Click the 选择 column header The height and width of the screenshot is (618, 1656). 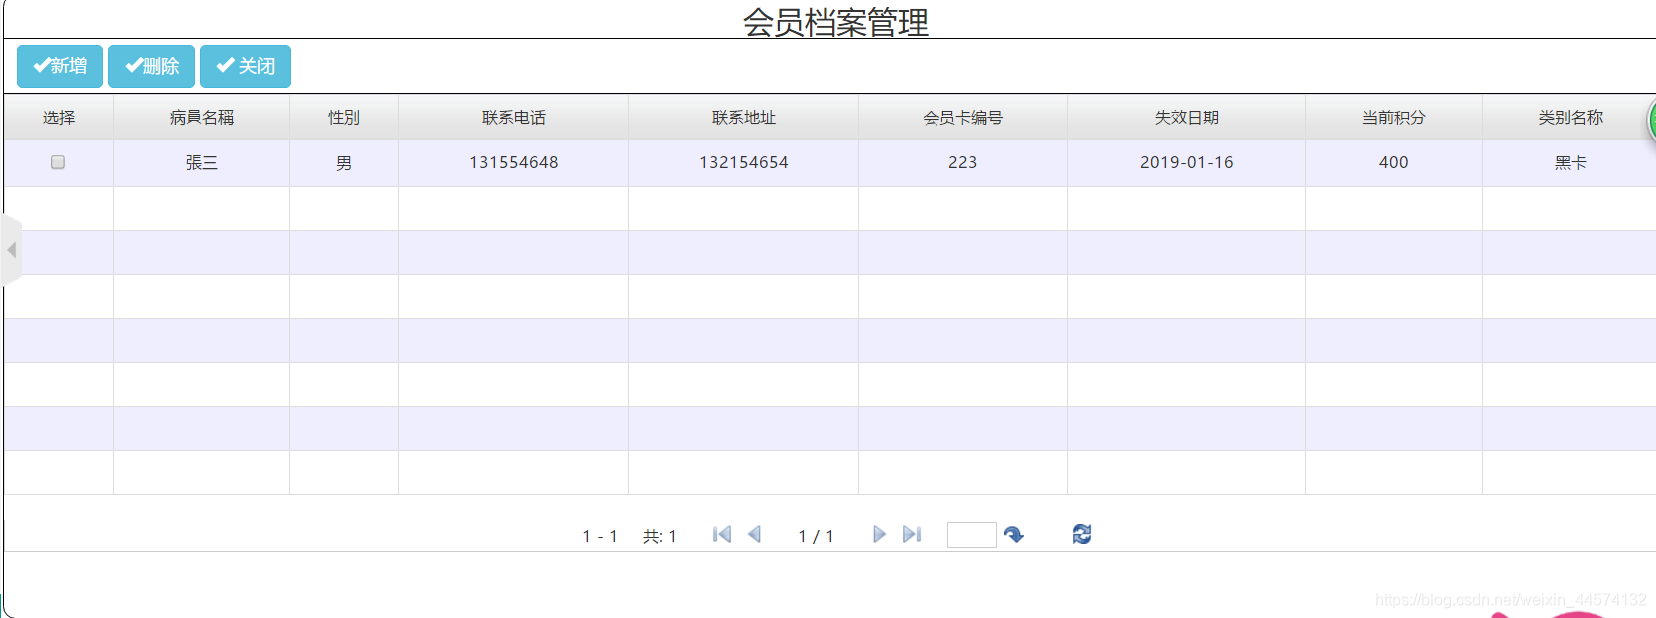click(59, 118)
